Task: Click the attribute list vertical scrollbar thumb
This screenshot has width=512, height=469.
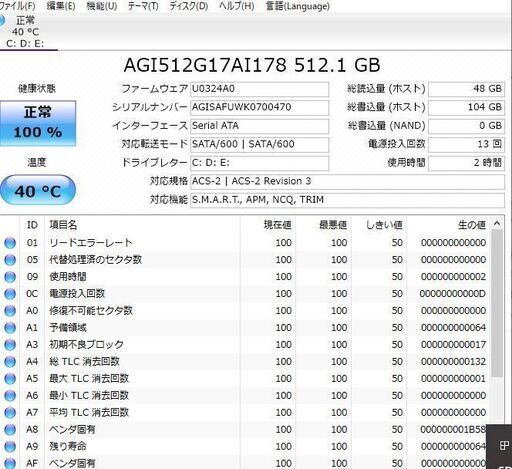Action: pyautogui.click(x=497, y=303)
